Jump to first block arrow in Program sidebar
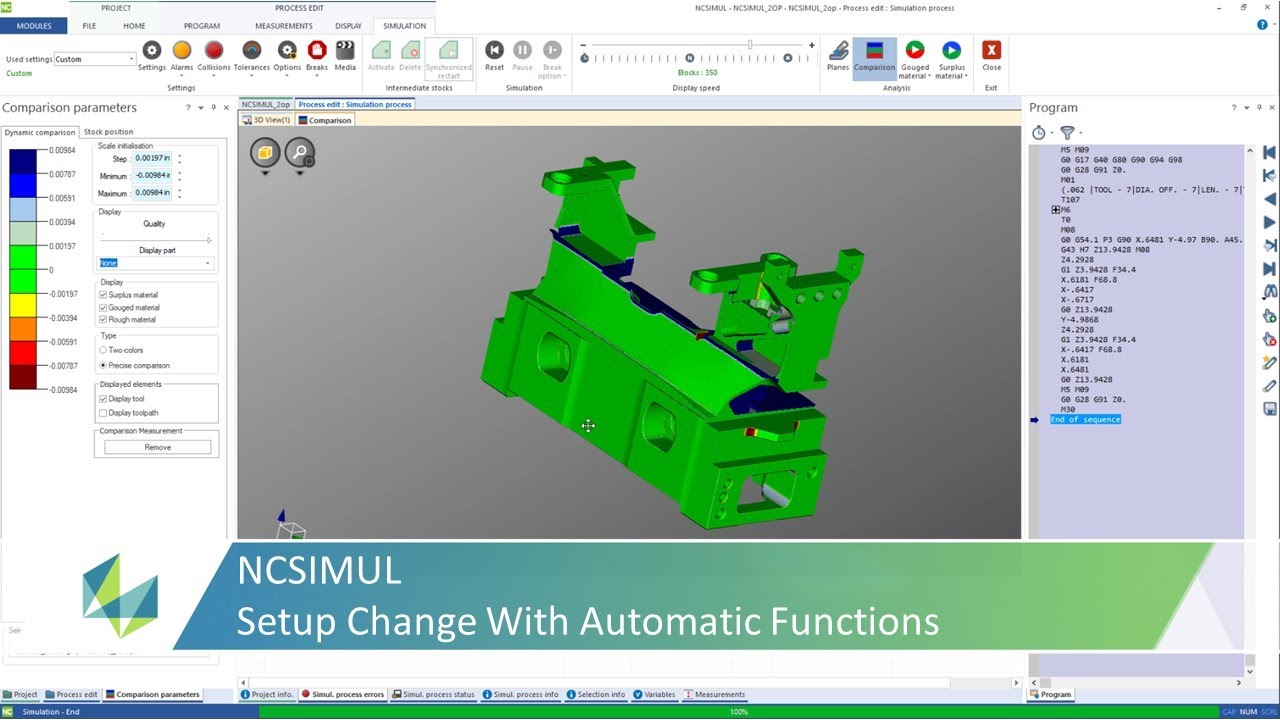1280x720 pixels. [1269, 153]
